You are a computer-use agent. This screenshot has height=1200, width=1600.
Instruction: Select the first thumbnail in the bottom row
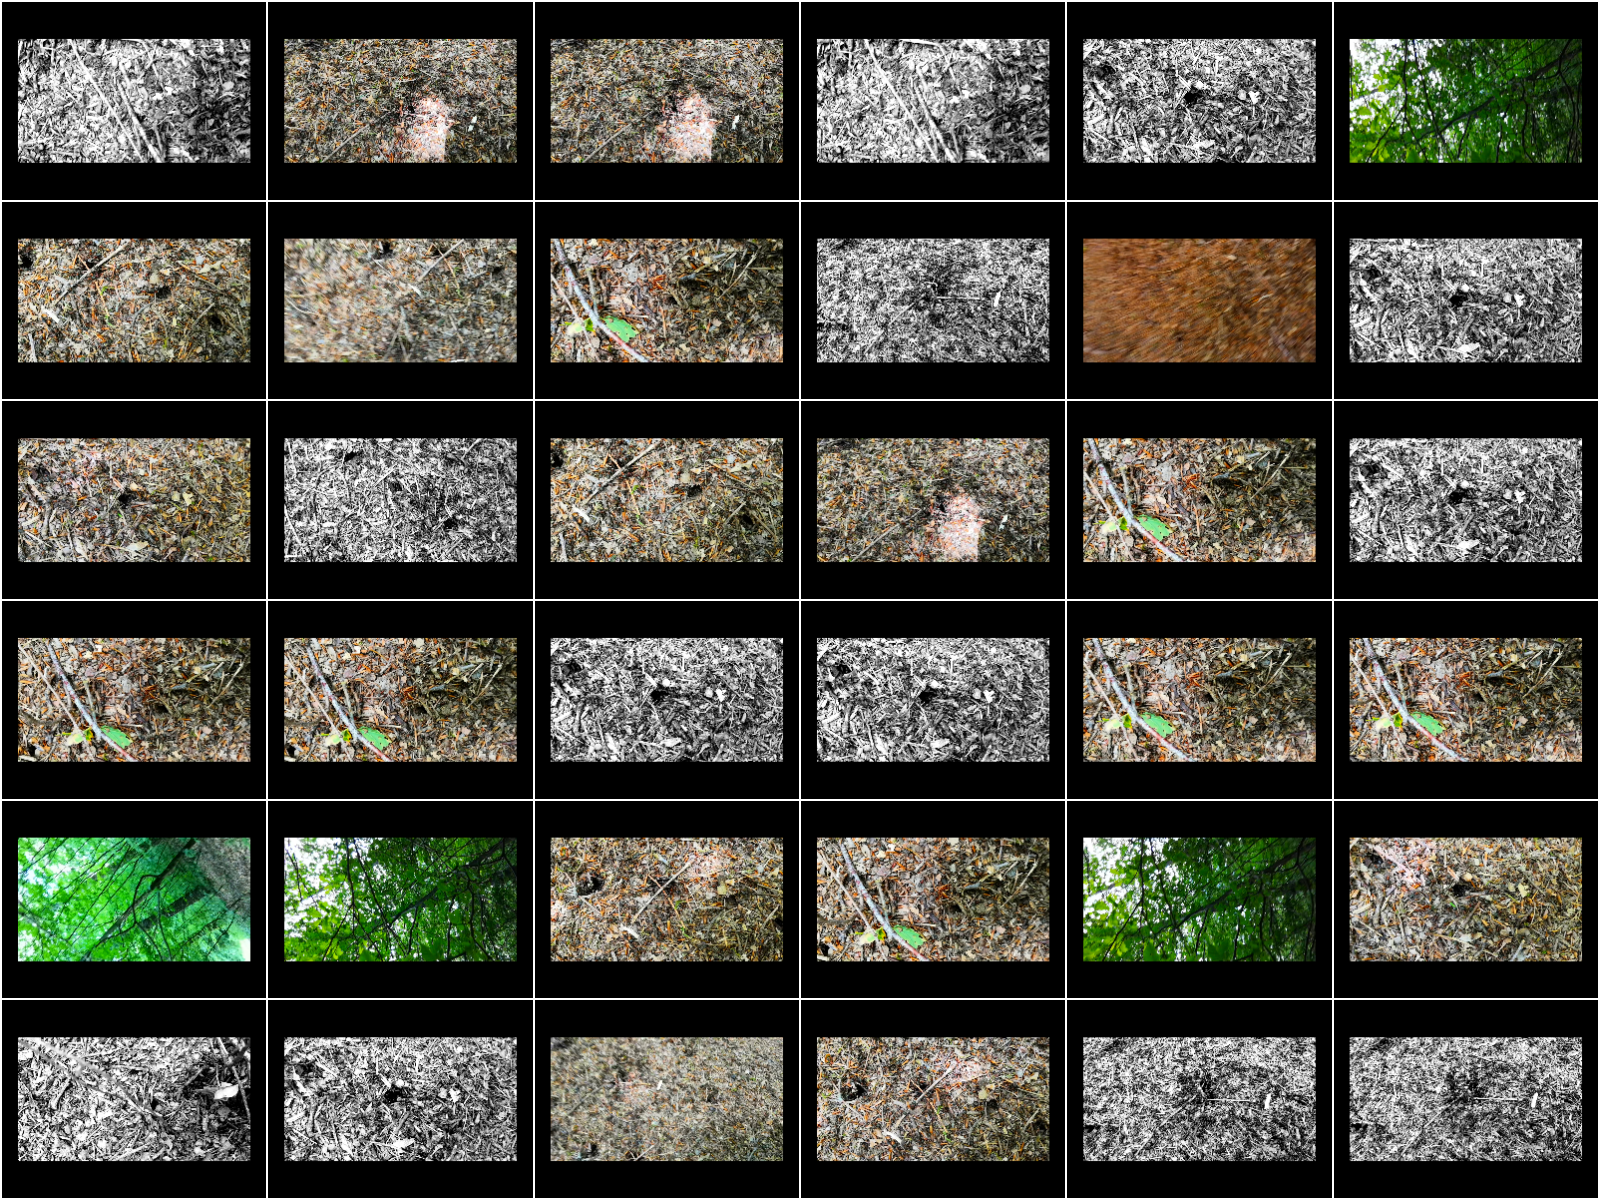134,1099
